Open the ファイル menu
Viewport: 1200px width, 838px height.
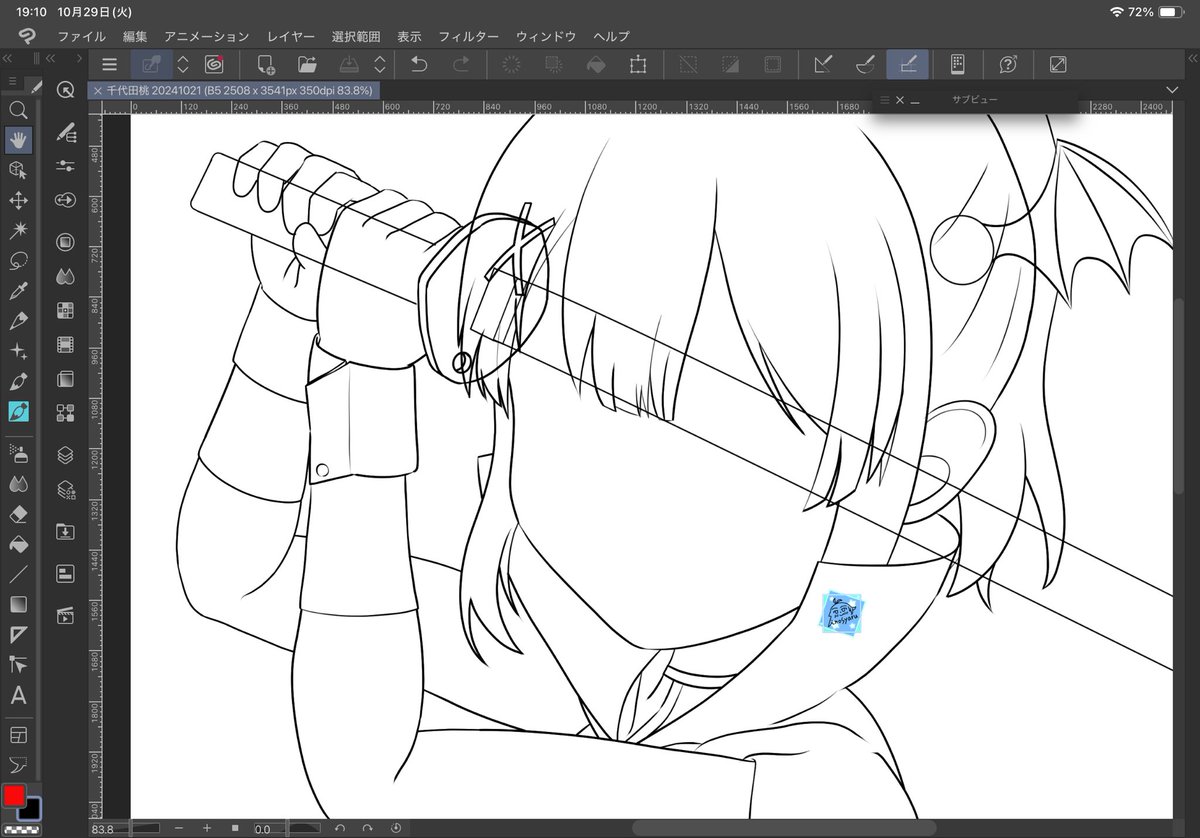pyautogui.click(x=82, y=36)
